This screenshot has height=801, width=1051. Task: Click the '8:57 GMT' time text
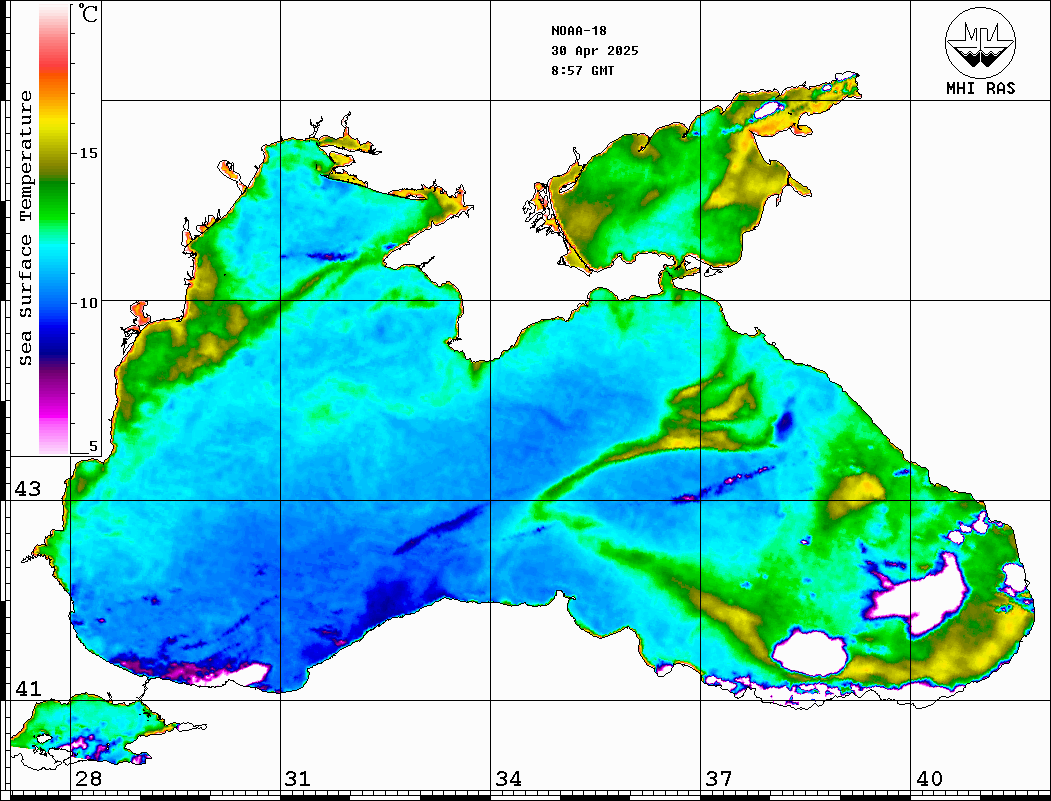tap(582, 70)
